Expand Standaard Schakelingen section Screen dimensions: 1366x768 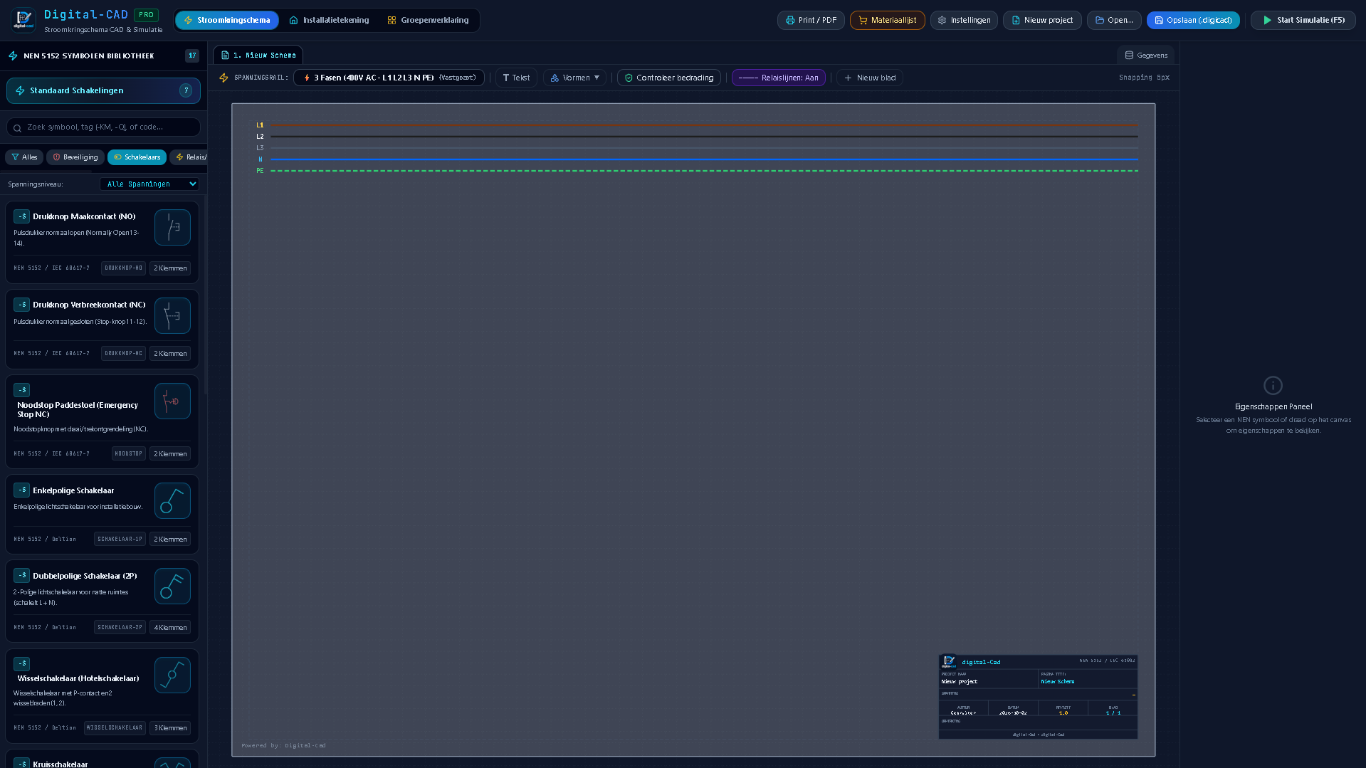coord(103,90)
